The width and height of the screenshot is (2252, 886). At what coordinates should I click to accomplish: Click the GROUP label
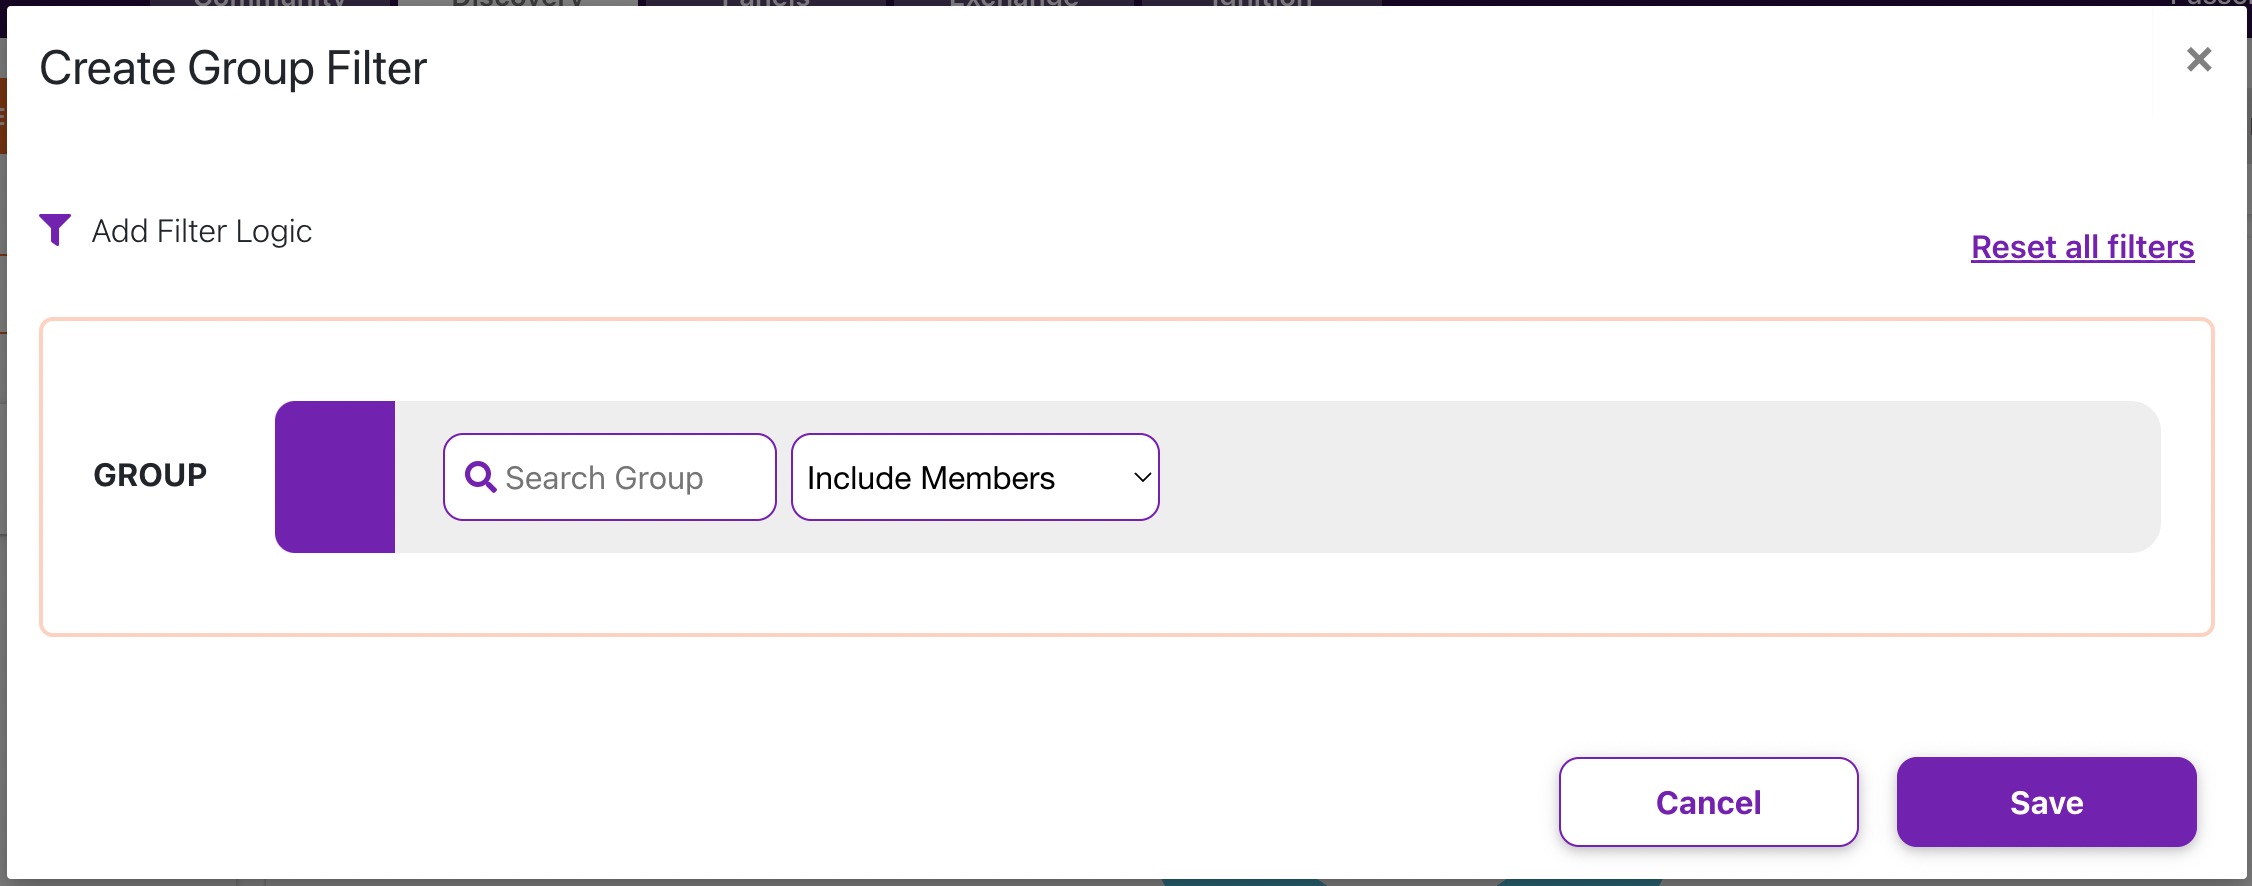[150, 475]
